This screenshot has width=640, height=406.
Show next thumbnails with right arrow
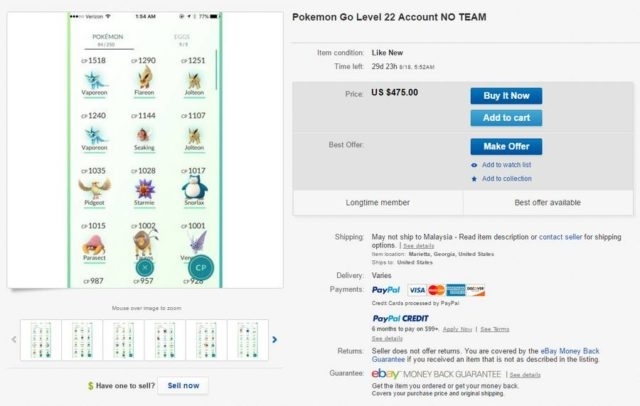point(275,340)
